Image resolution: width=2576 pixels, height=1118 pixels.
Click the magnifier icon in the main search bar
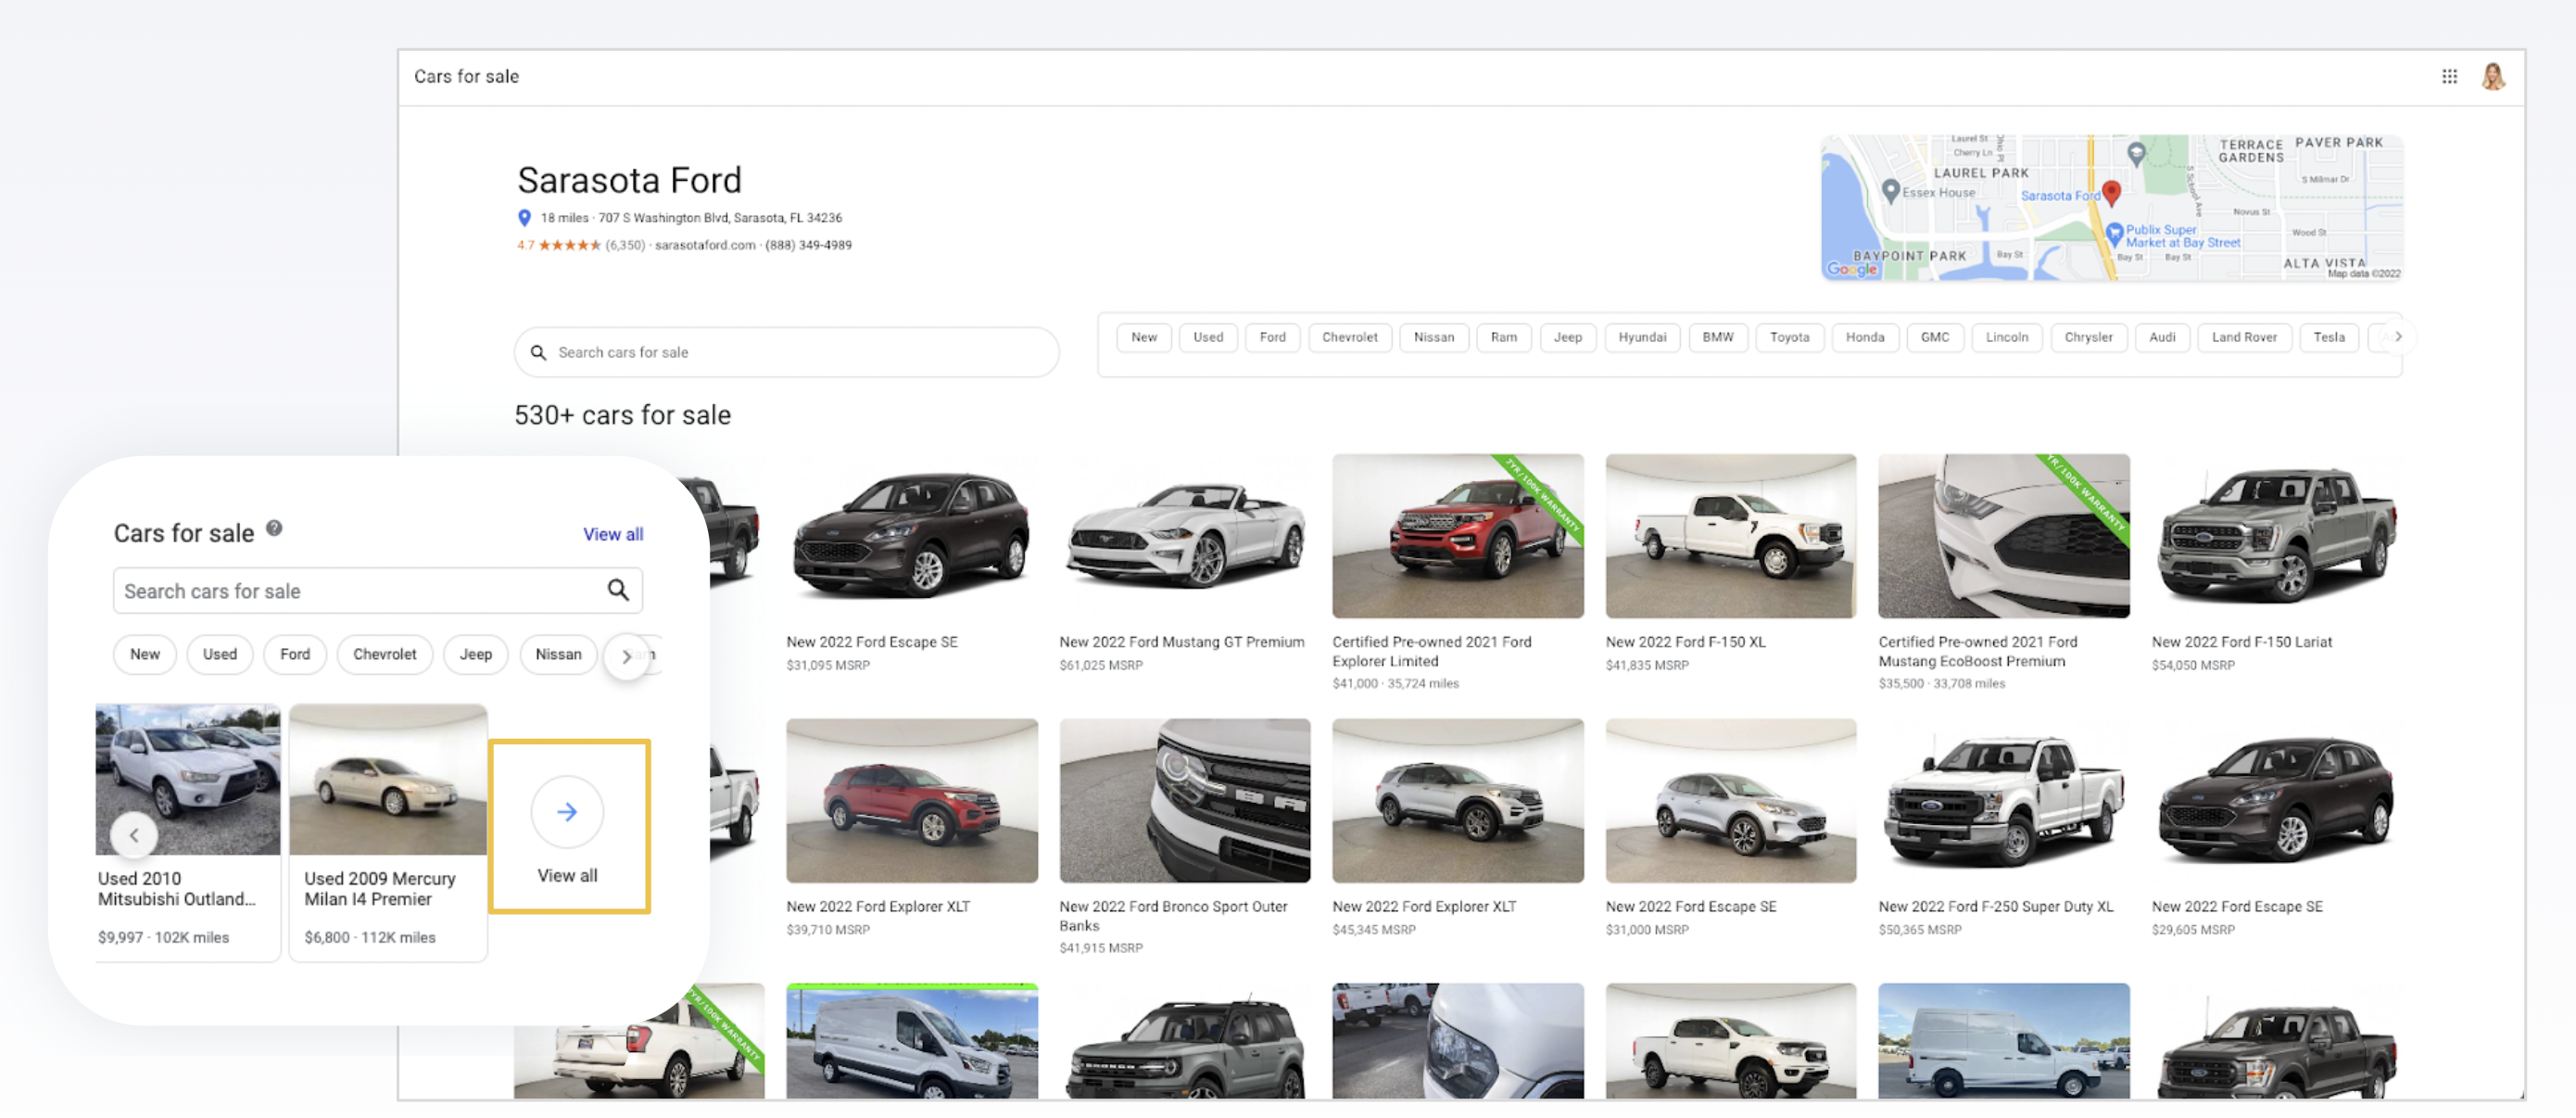pos(538,352)
